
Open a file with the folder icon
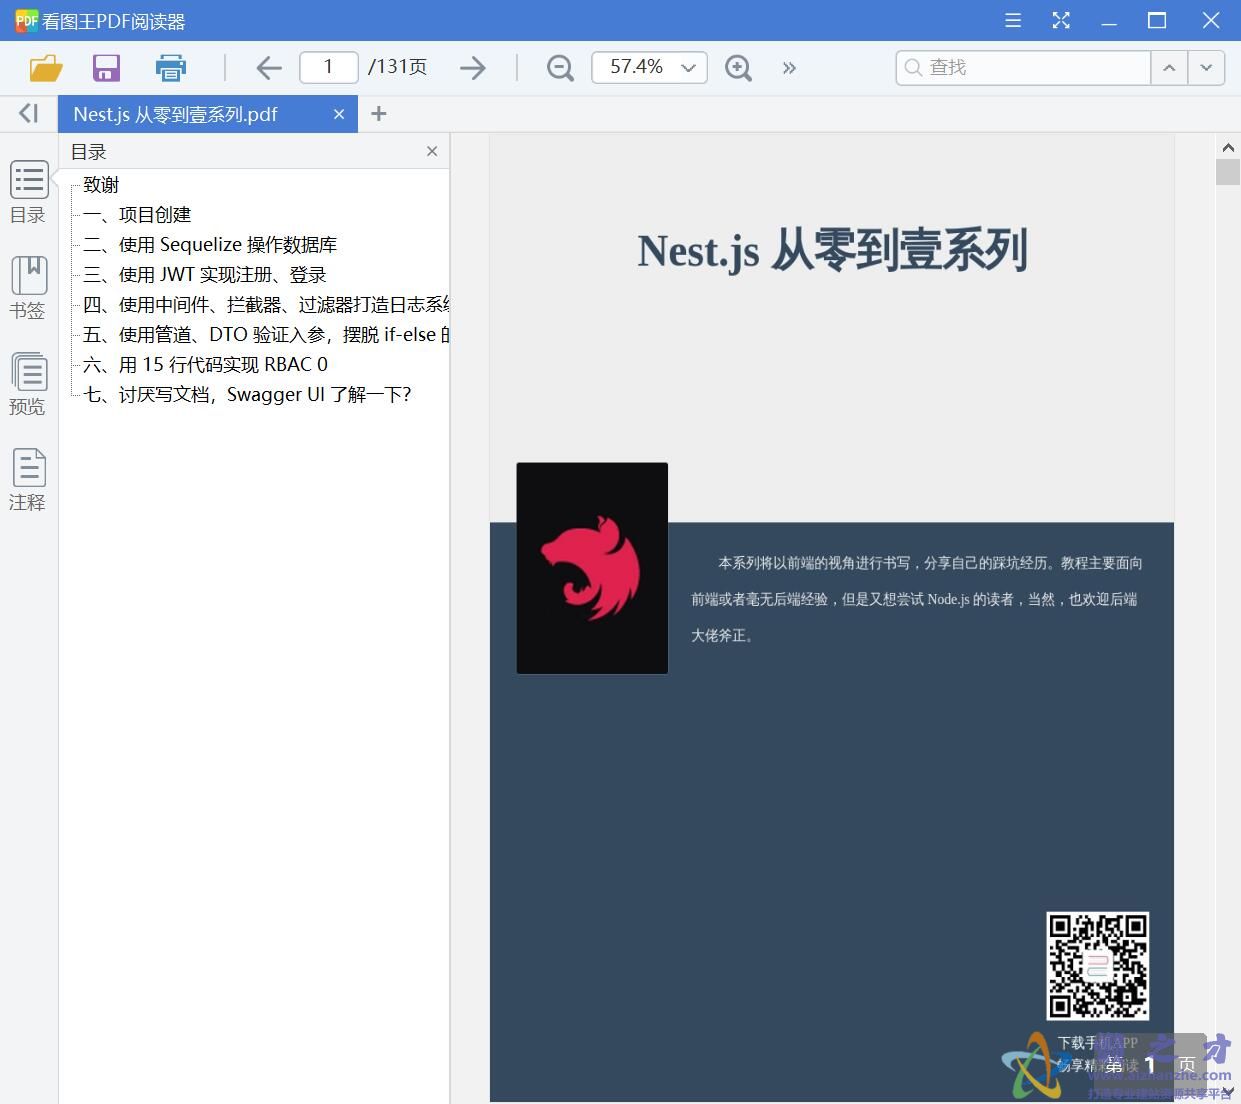(x=46, y=68)
